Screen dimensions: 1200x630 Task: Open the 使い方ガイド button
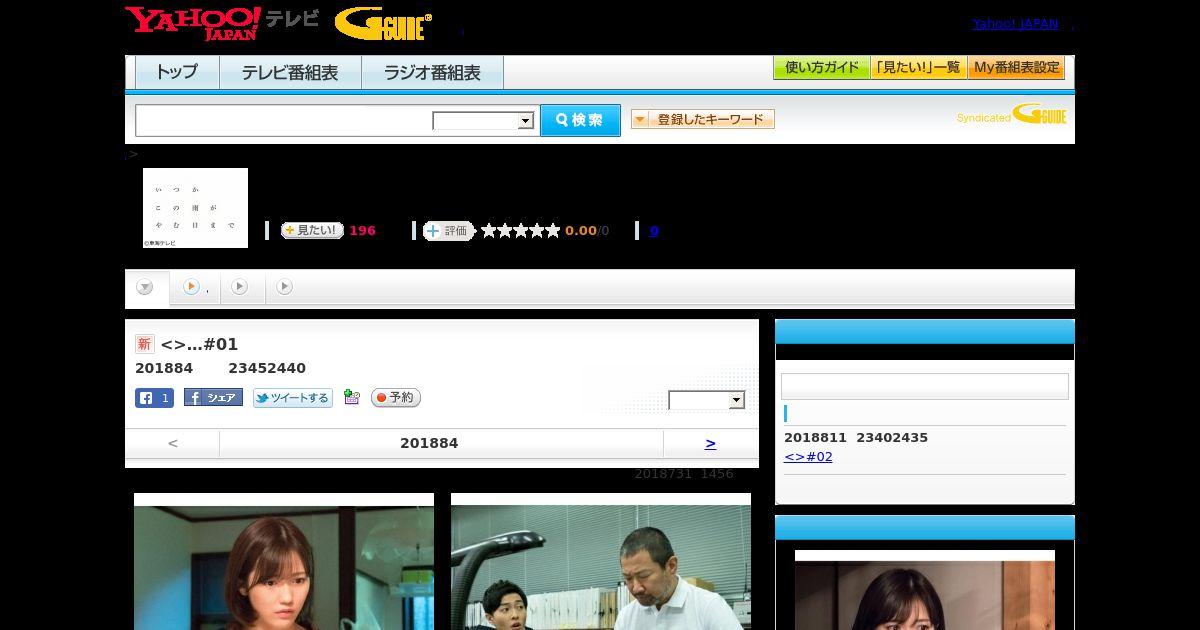(x=821, y=68)
